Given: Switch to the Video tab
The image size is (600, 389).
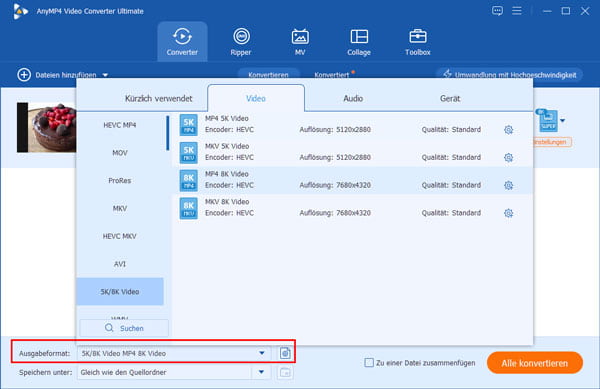Looking at the screenshot, I should (256, 98).
